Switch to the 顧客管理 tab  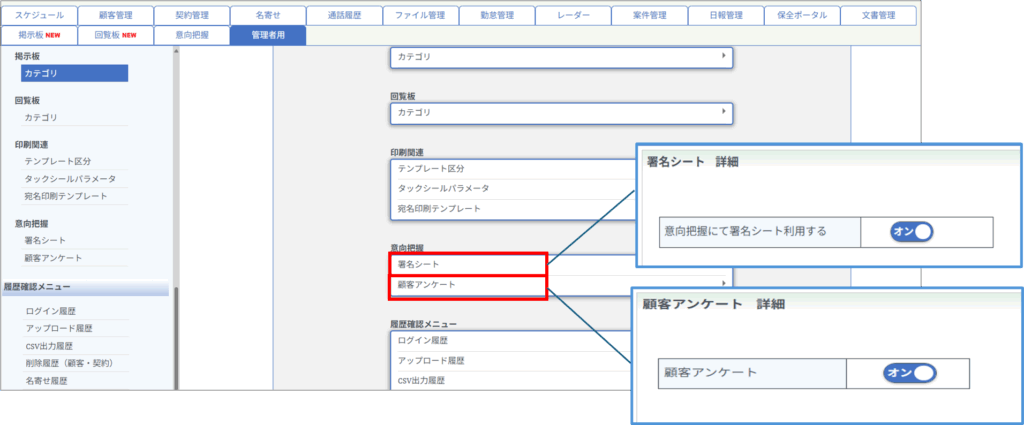pos(116,16)
